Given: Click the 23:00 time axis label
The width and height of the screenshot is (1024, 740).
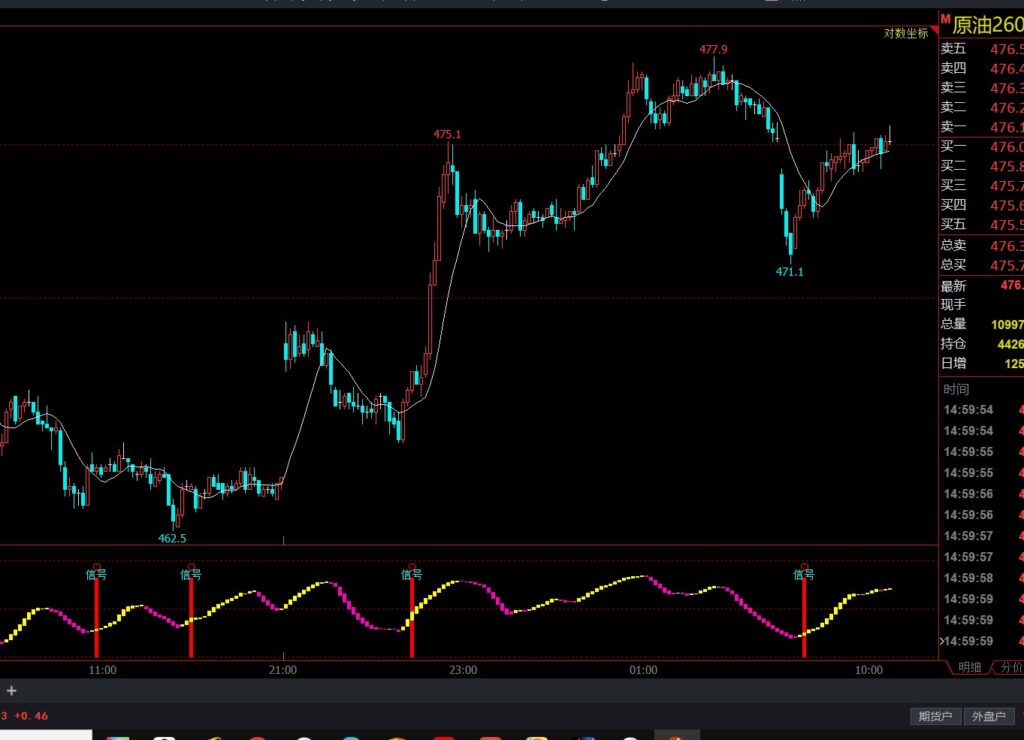Looking at the screenshot, I should [x=462, y=670].
